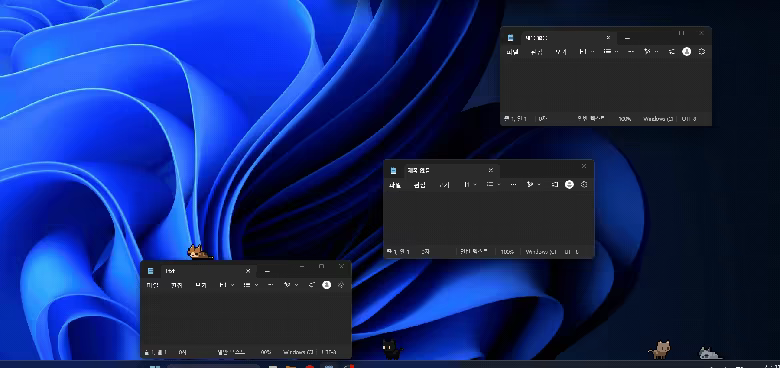Open settings gear in middle Notepad window
This screenshot has height=368, width=780.
(585, 184)
